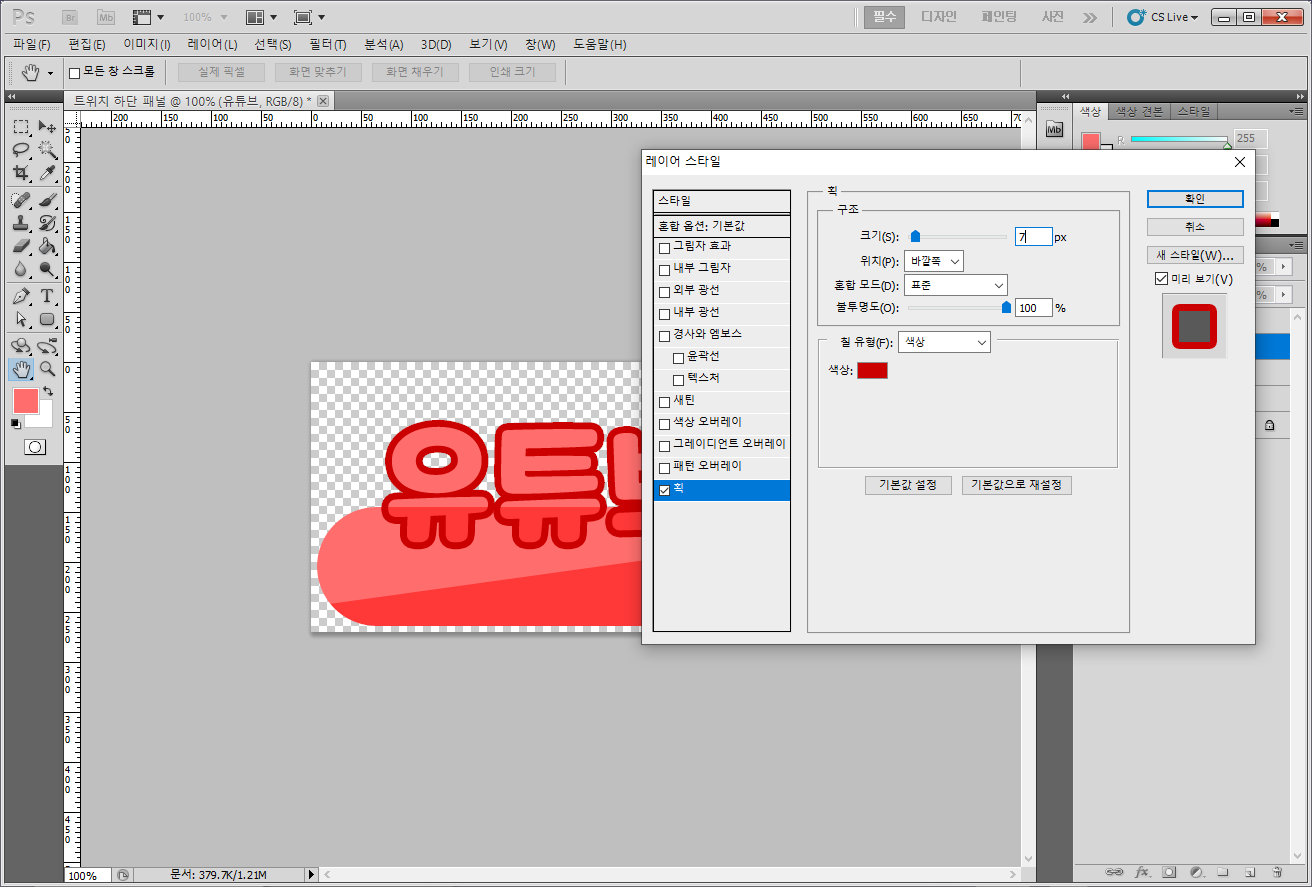Toggle the 미리 보기(V) preview checkbox
The height and width of the screenshot is (887, 1312).
(x=1161, y=279)
